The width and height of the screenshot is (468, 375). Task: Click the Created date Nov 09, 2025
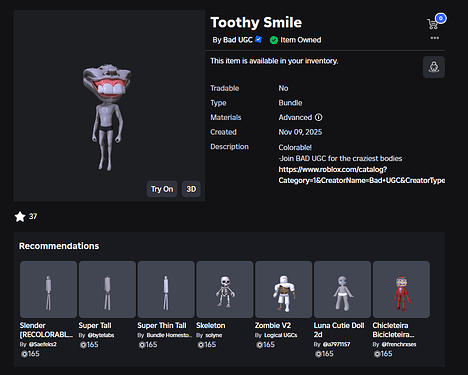[x=300, y=132]
